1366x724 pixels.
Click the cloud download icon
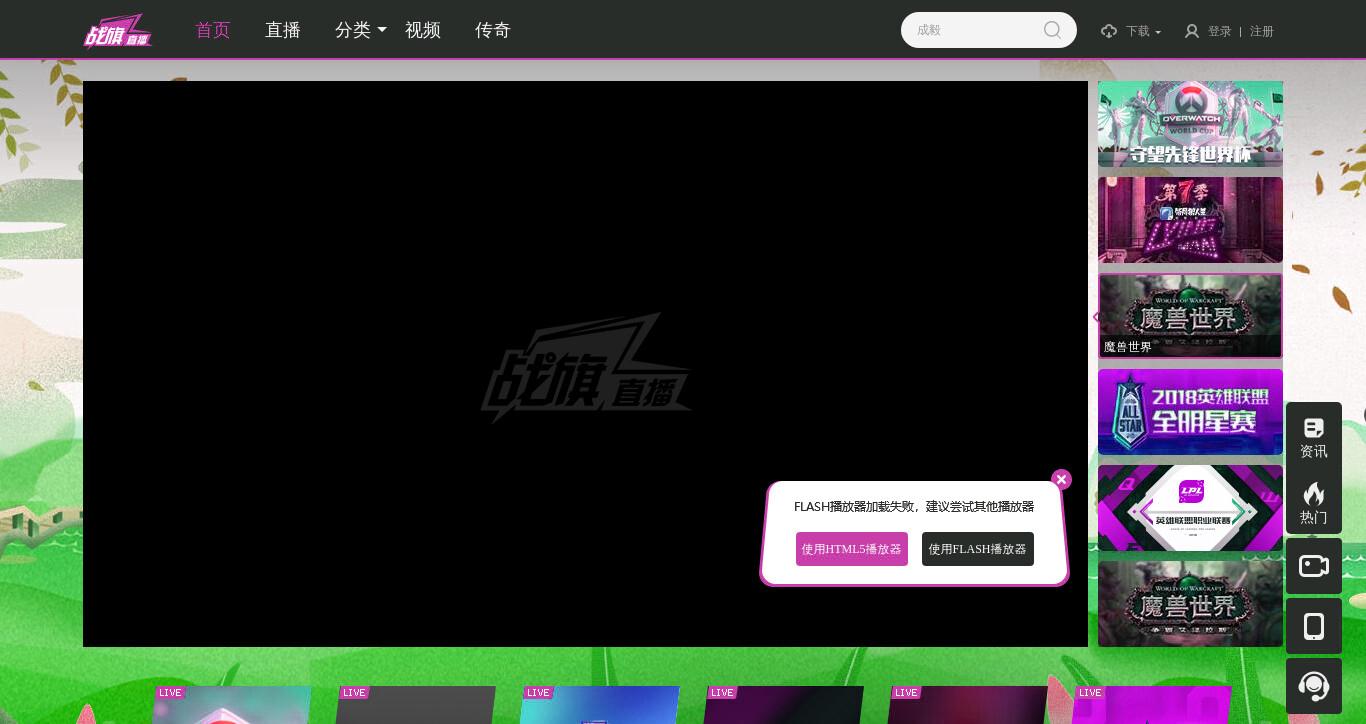tap(1109, 31)
